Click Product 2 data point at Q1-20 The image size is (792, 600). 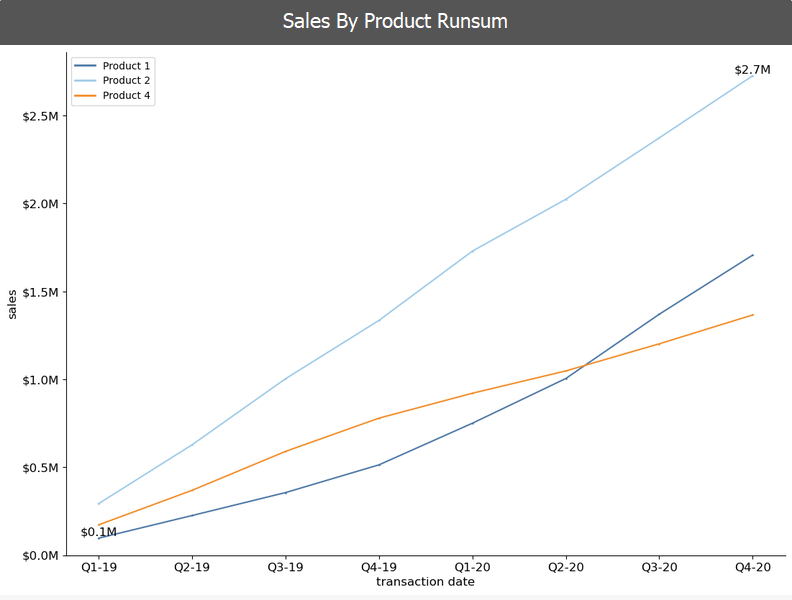point(472,251)
